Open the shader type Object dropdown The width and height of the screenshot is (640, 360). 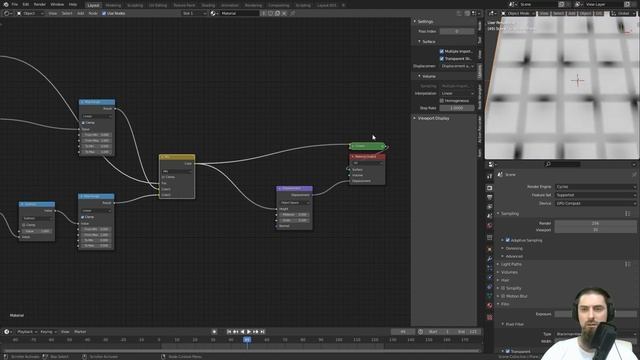tap(30, 13)
